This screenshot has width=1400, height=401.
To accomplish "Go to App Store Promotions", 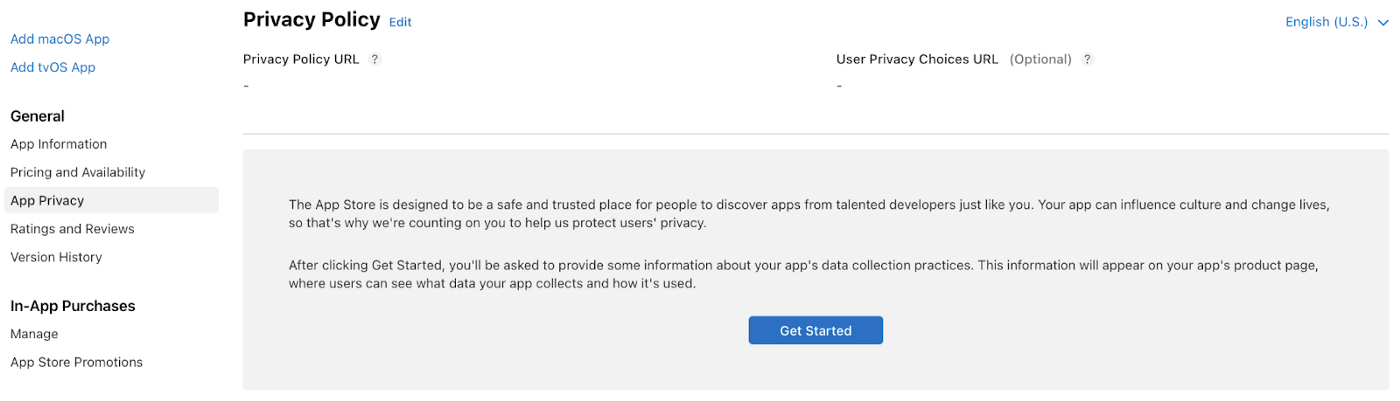I will pos(77,362).
